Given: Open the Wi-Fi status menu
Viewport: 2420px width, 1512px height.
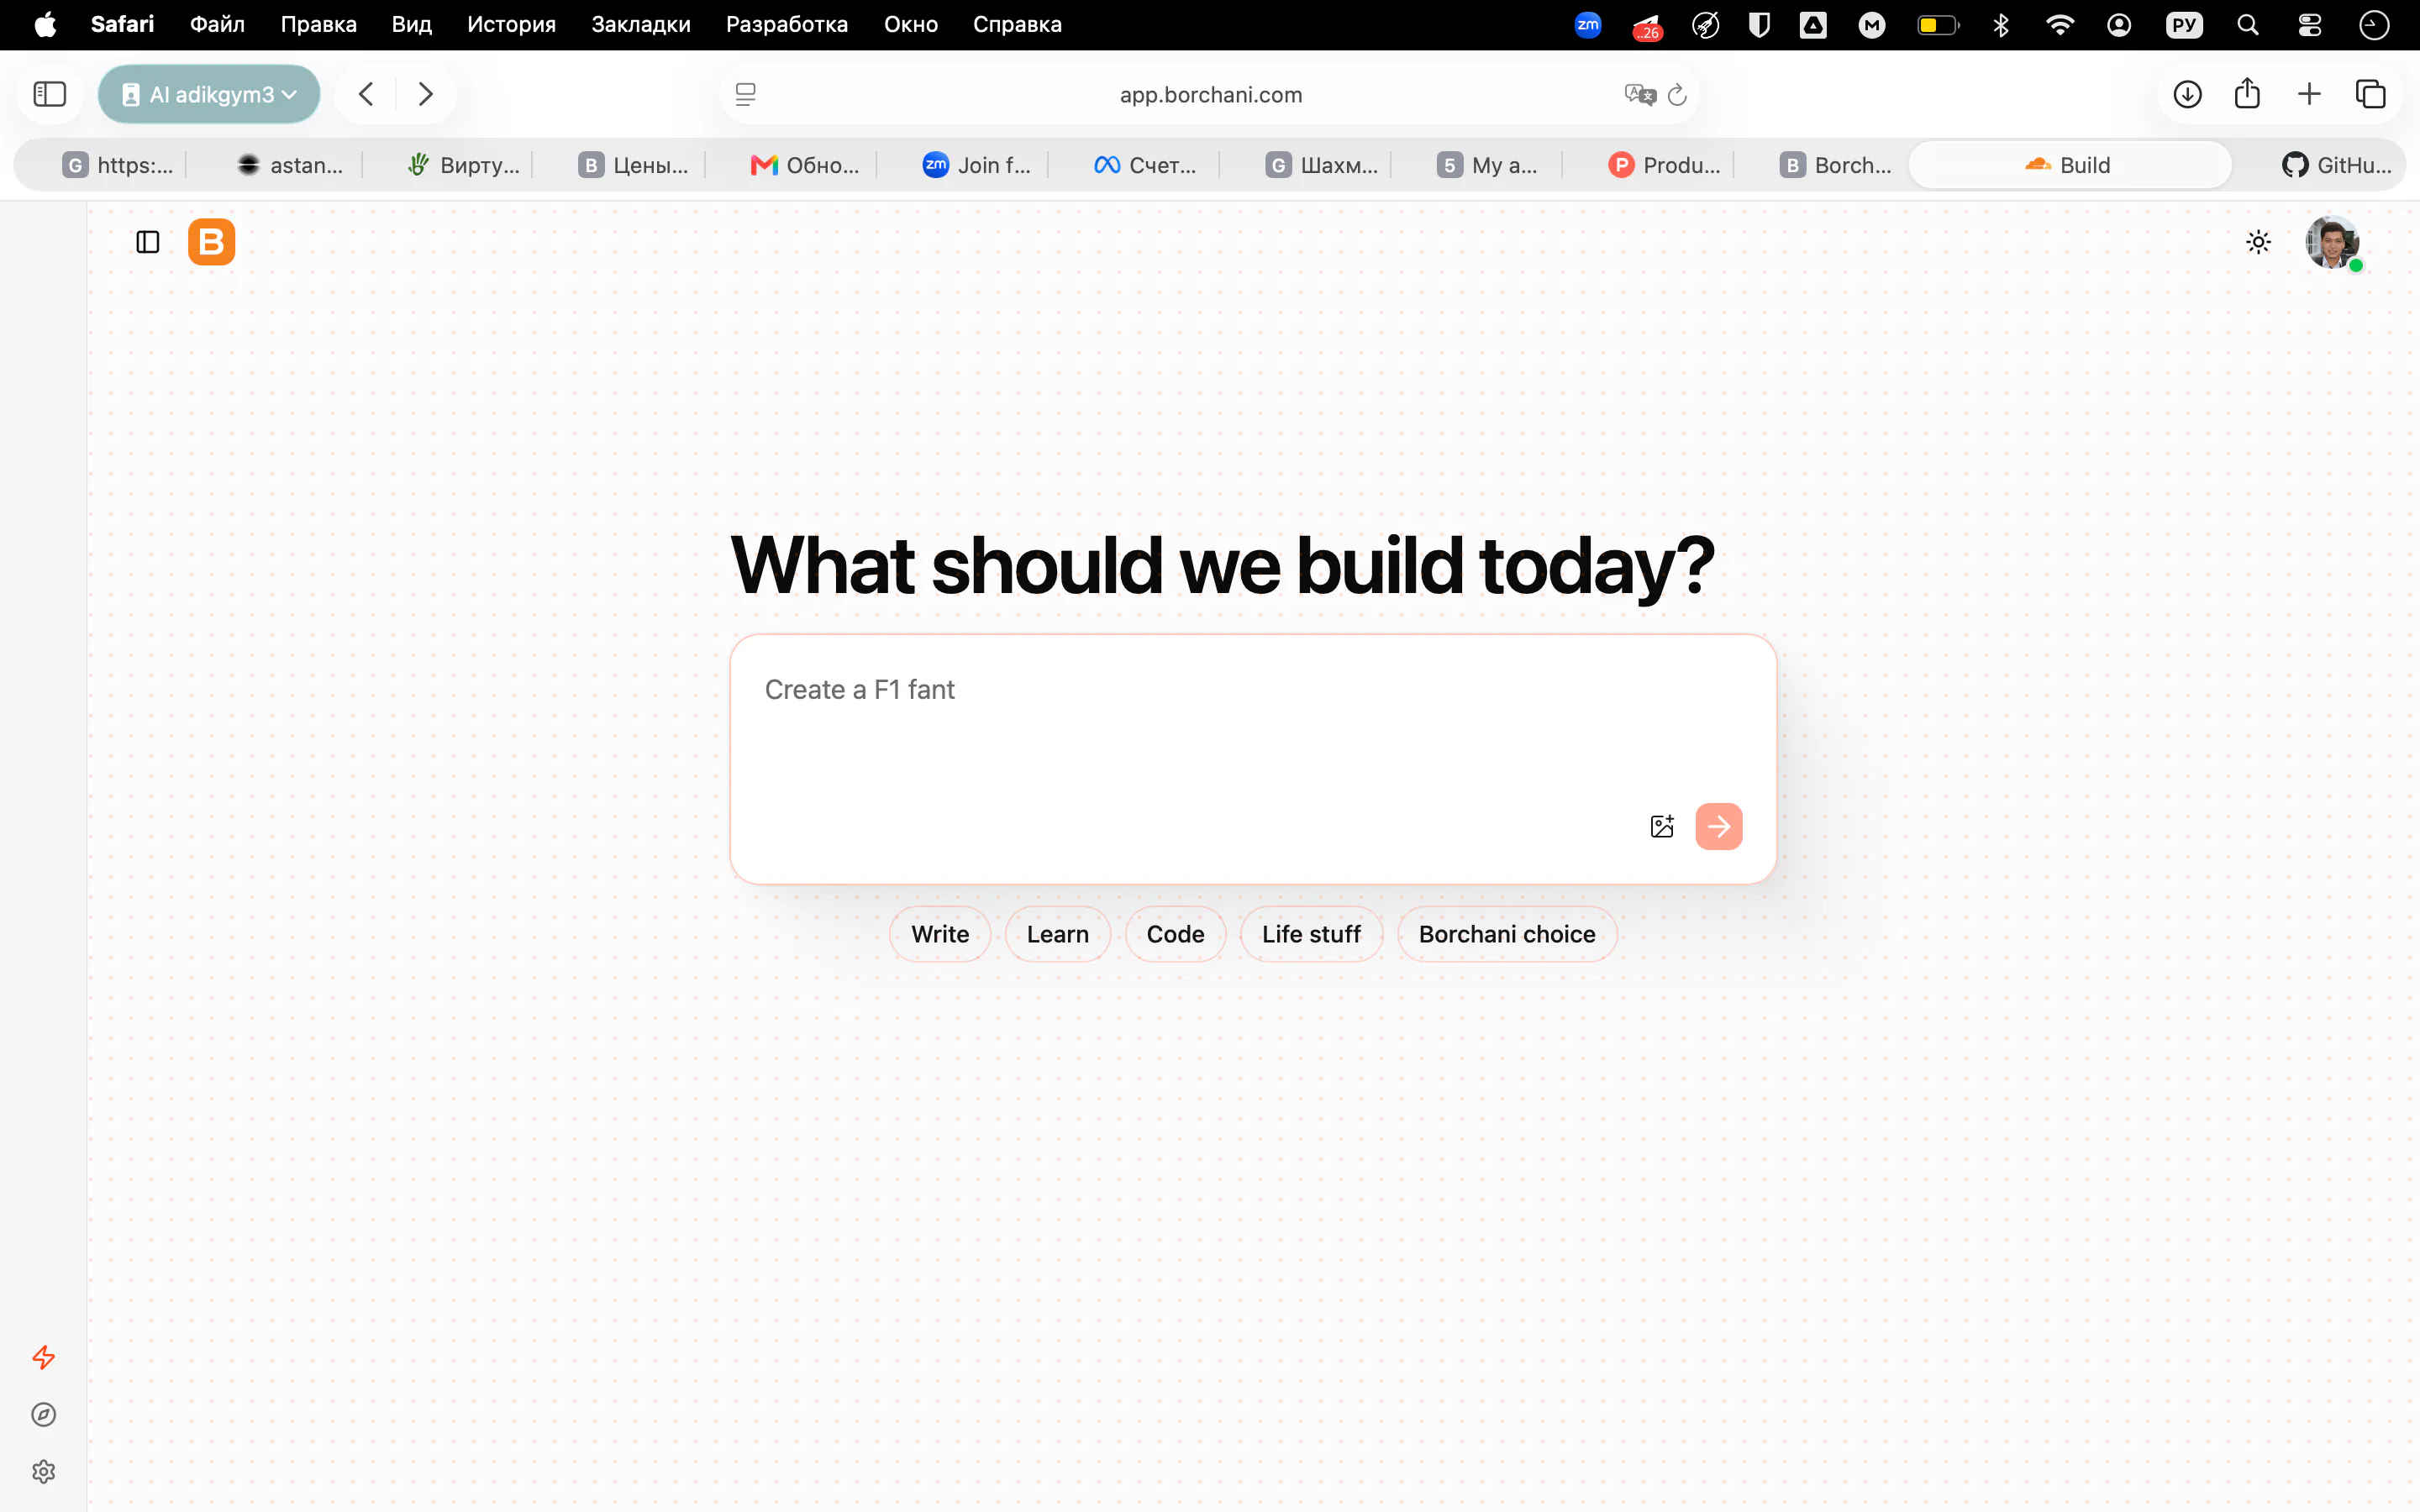Looking at the screenshot, I should coord(2060,24).
